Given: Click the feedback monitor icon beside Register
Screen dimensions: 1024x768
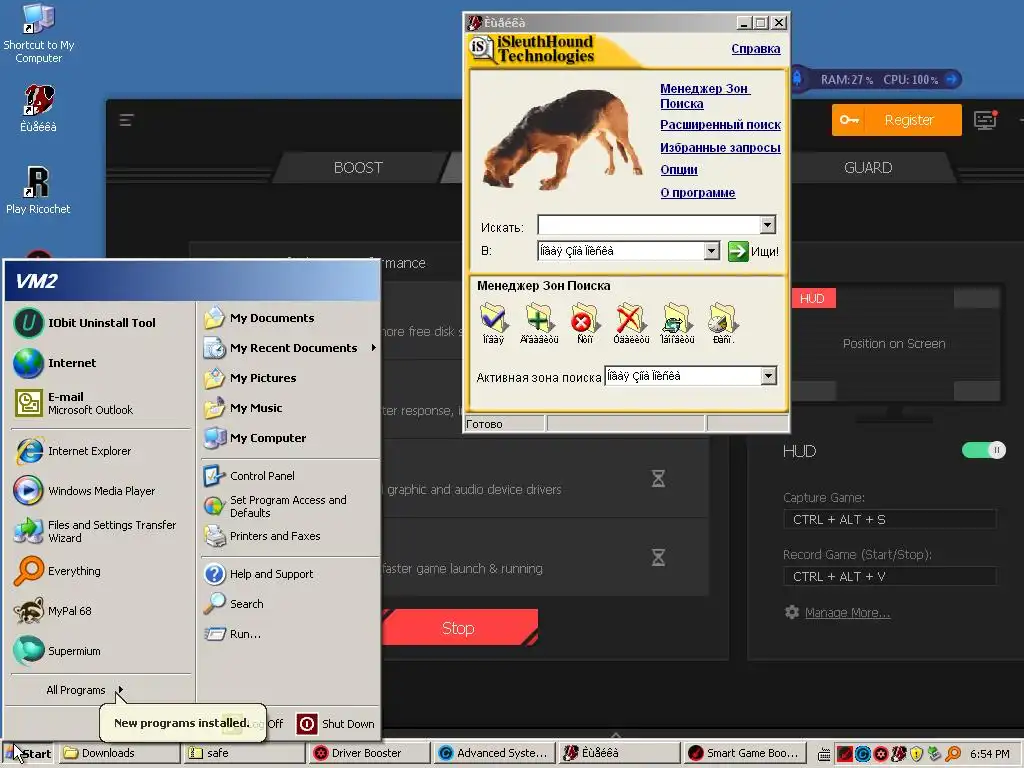Looking at the screenshot, I should pos(985,120).
